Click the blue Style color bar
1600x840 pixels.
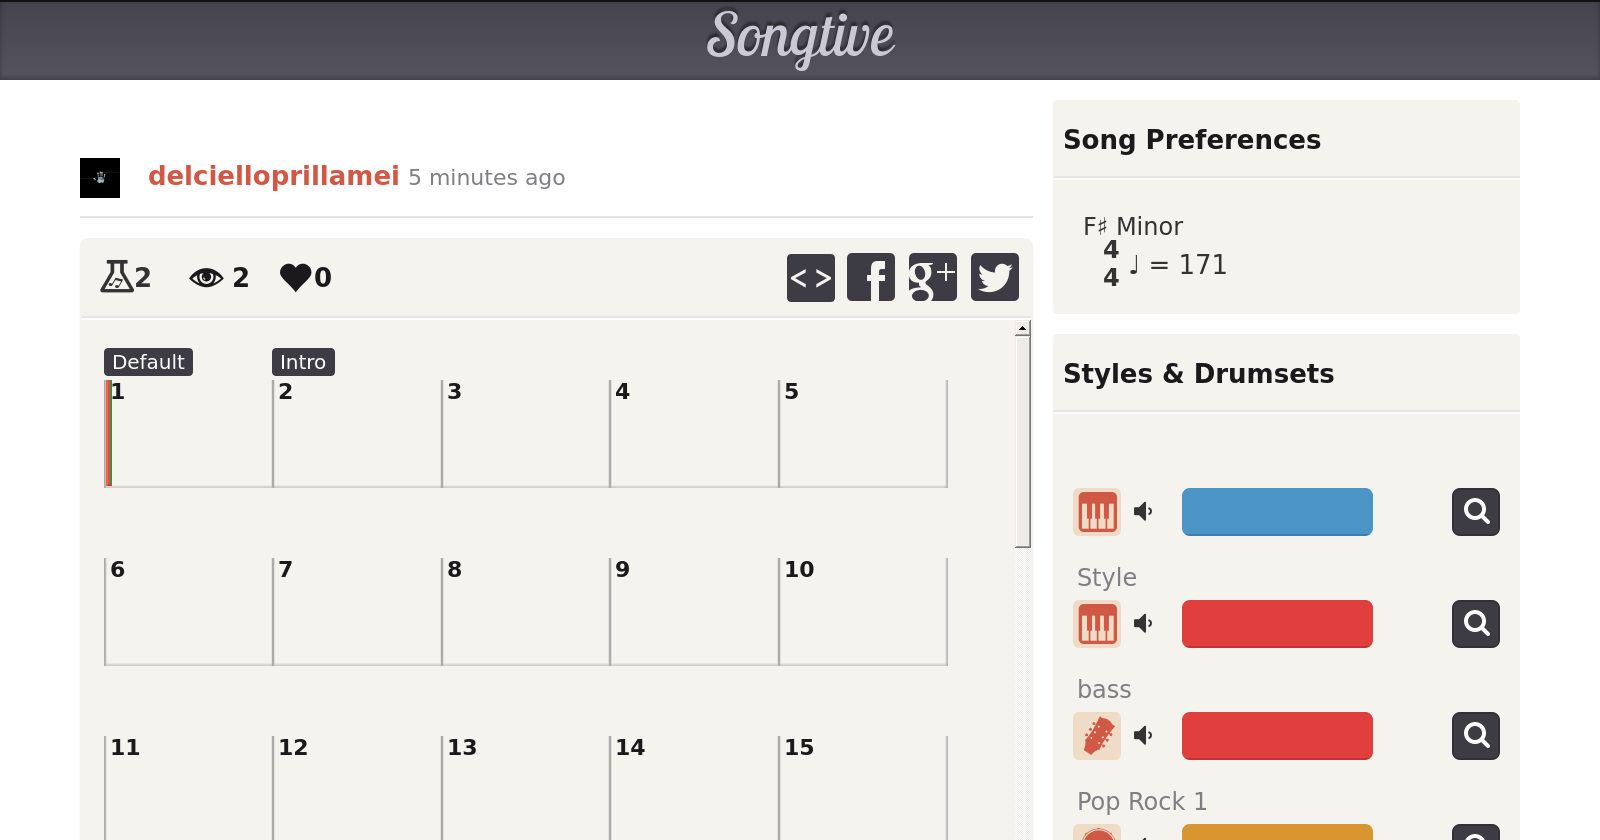[1277, 512]
